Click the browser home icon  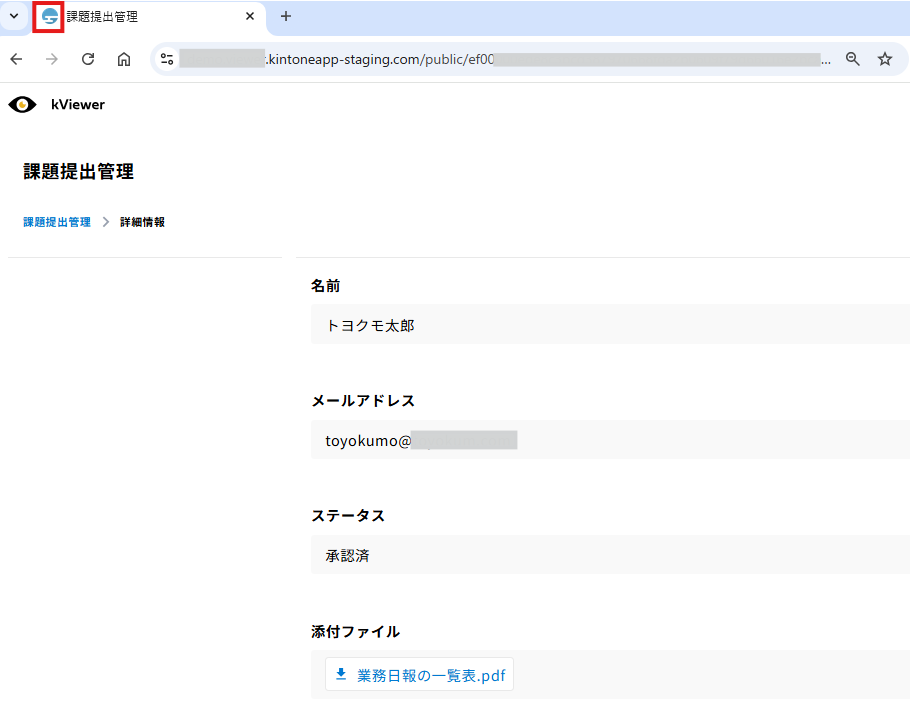click(x=124, y=59)
